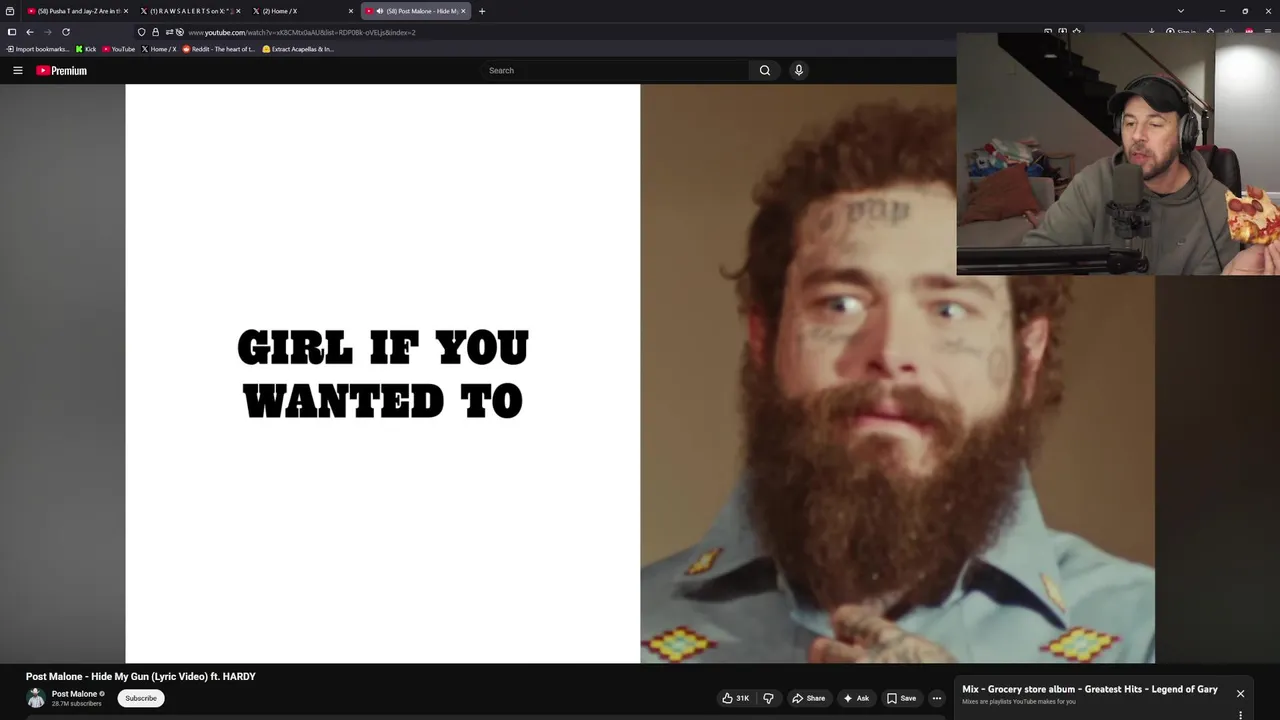The image size is (1280, 720).
Task: Share the Post Malone video
Action: click(x=808, y=698)
